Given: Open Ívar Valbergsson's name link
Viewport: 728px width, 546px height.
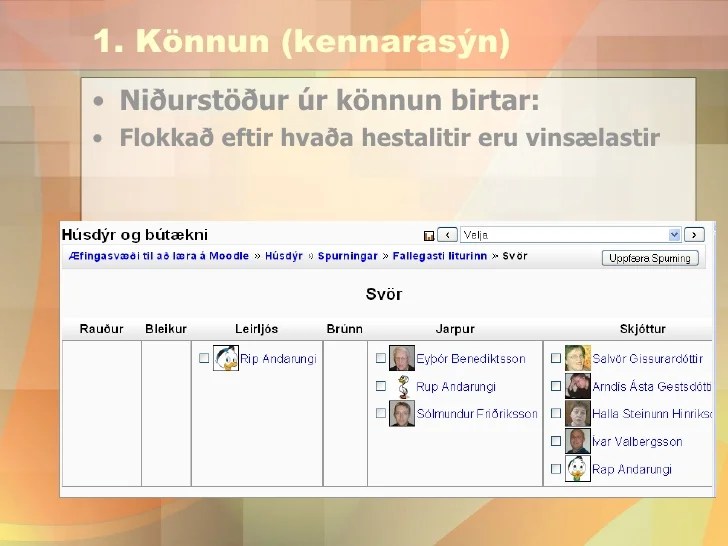Looking at the screenshot, I should pos(637,442).
